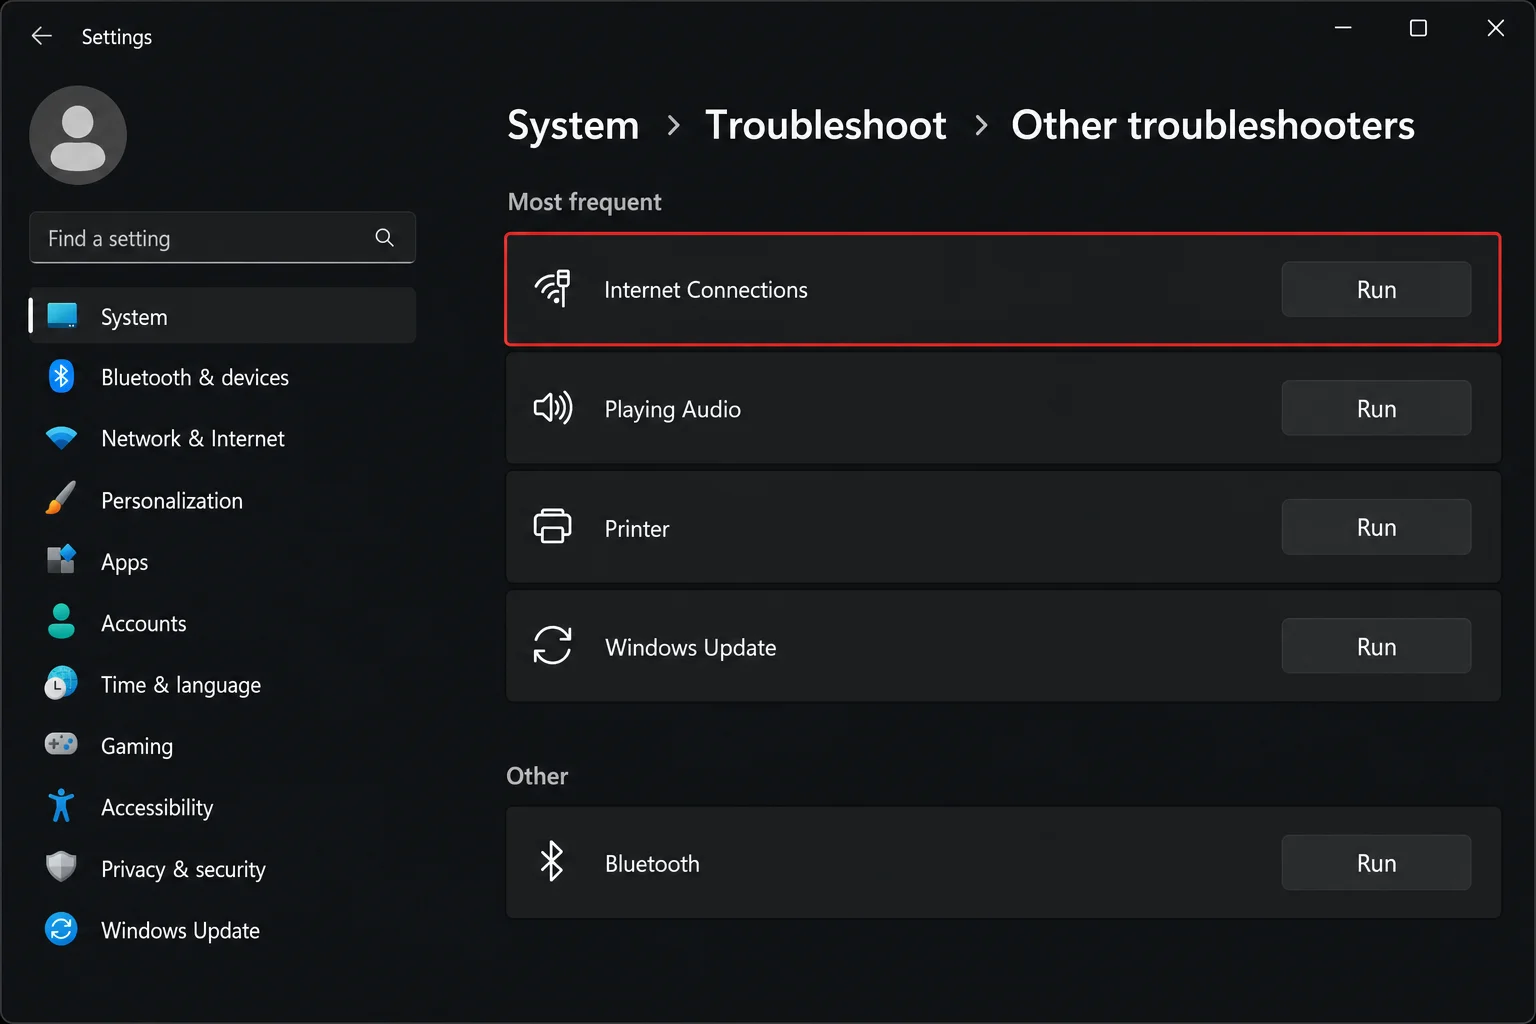The height and width of the screenshot is (1024, 1536).
Task: Select Accounts in the sidebar
Action: pyautogui.click(x=222, y=623)
